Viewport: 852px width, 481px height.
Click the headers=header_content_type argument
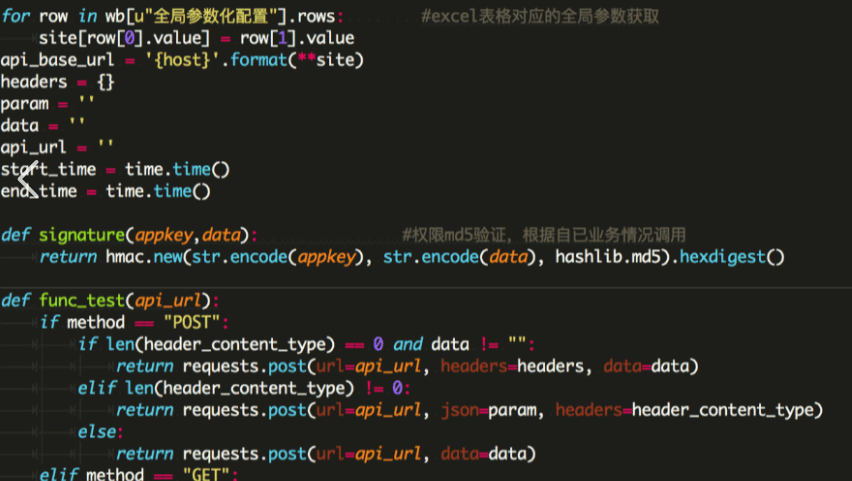[688, 410]
